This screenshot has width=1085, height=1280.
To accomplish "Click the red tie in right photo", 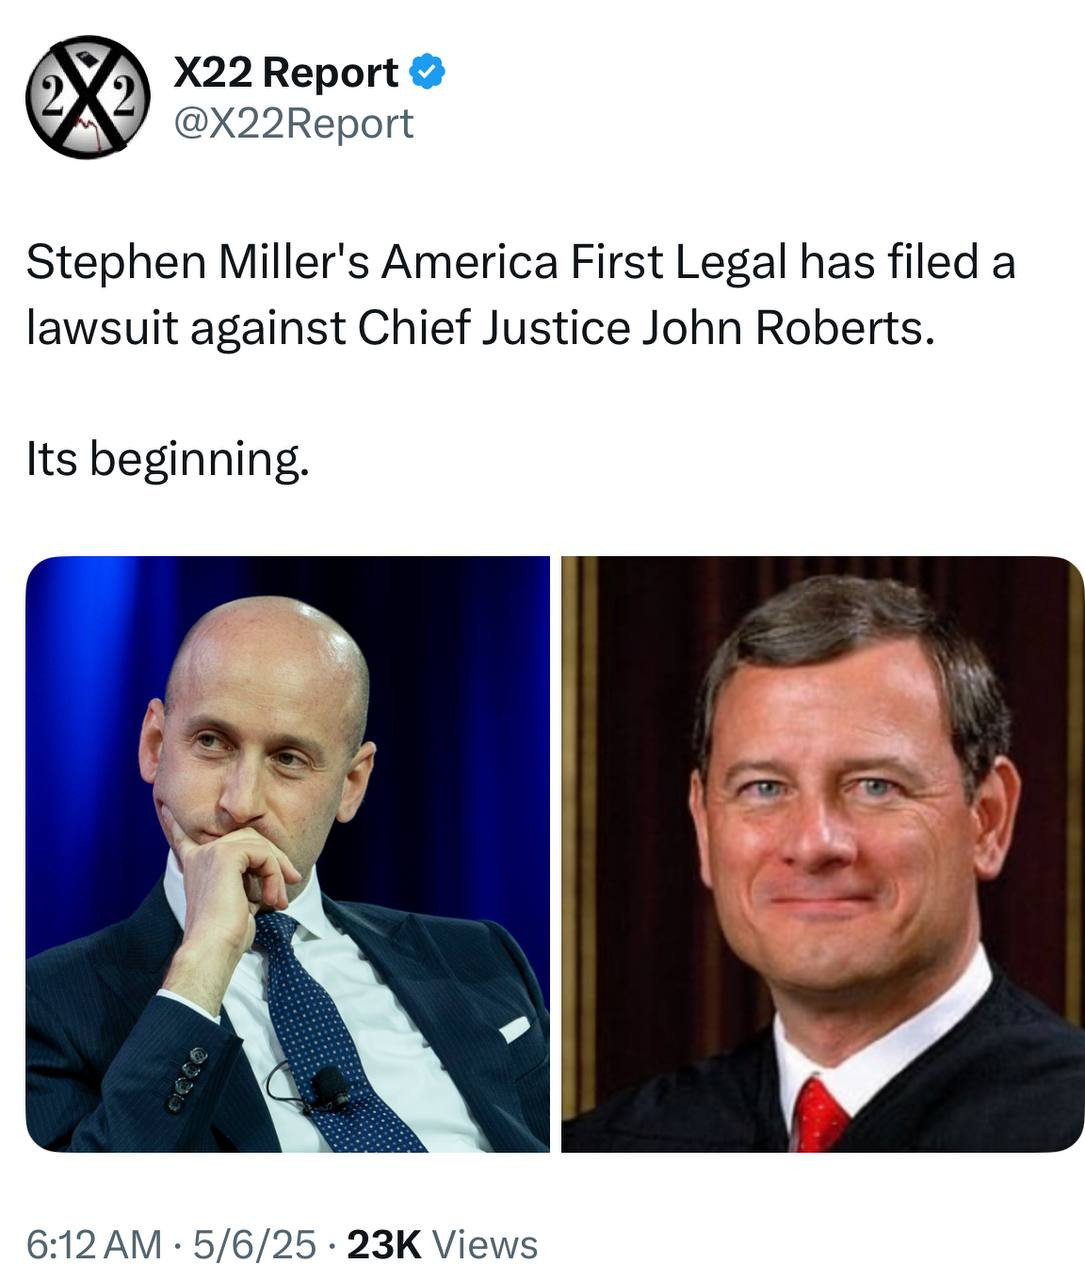I will pos(820,1115).
